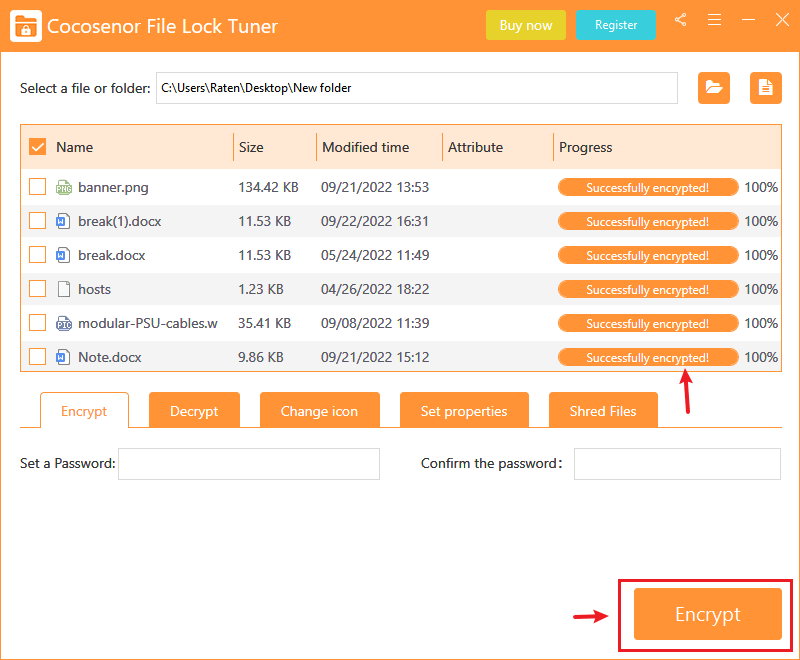This screenshot has height=660, width=800.
Task: Click the hosts file progress bar
Action: [x=648, y=289]
